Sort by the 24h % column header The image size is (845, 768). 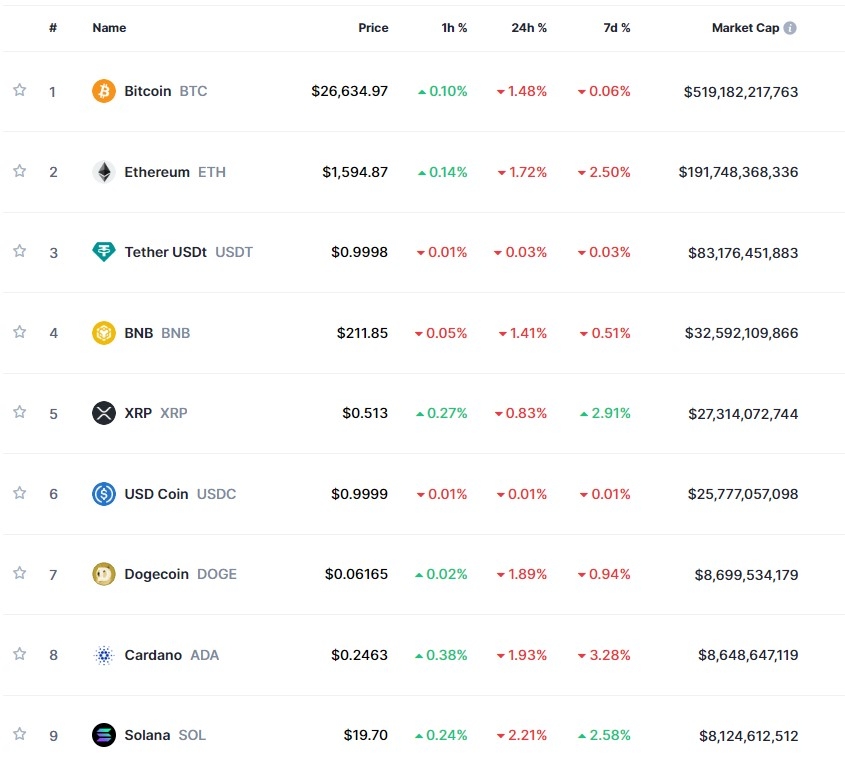529,28
